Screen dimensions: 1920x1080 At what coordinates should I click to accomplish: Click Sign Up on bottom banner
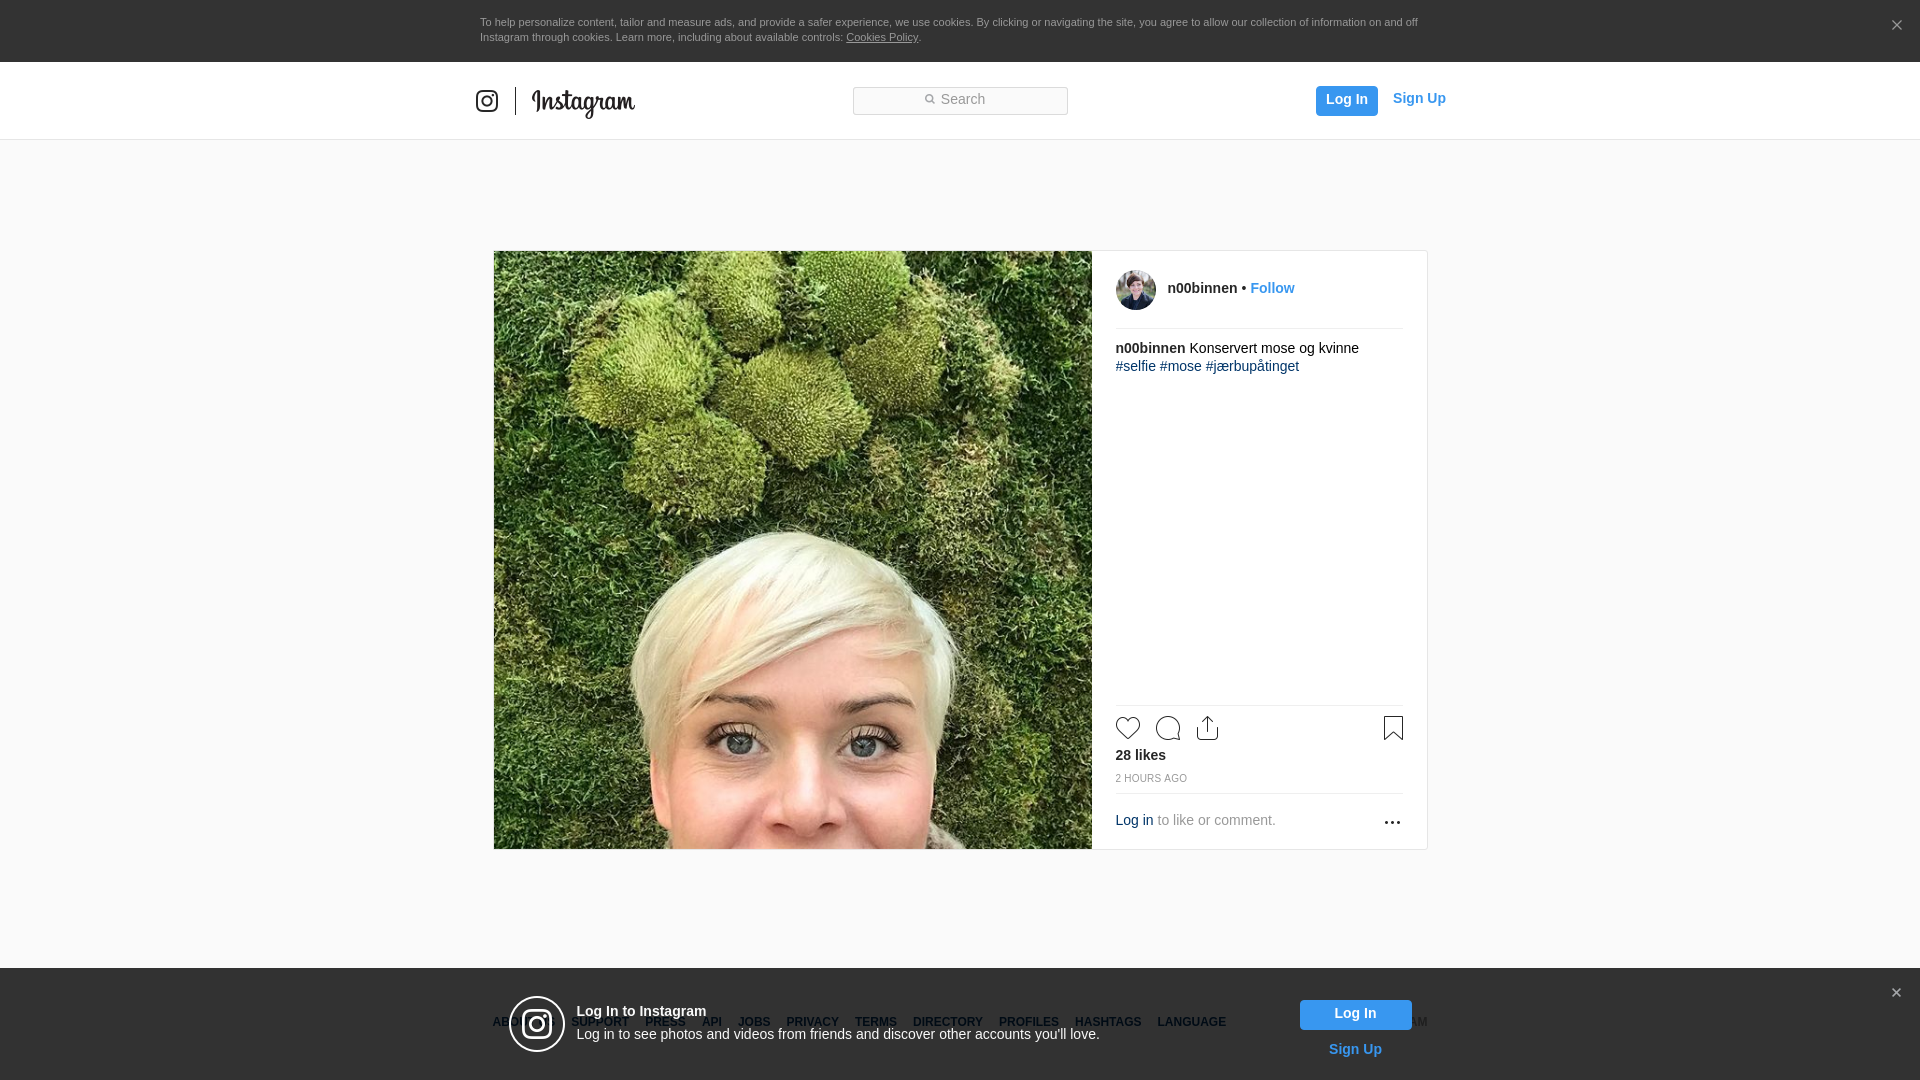click(x=1355, y=1049)
